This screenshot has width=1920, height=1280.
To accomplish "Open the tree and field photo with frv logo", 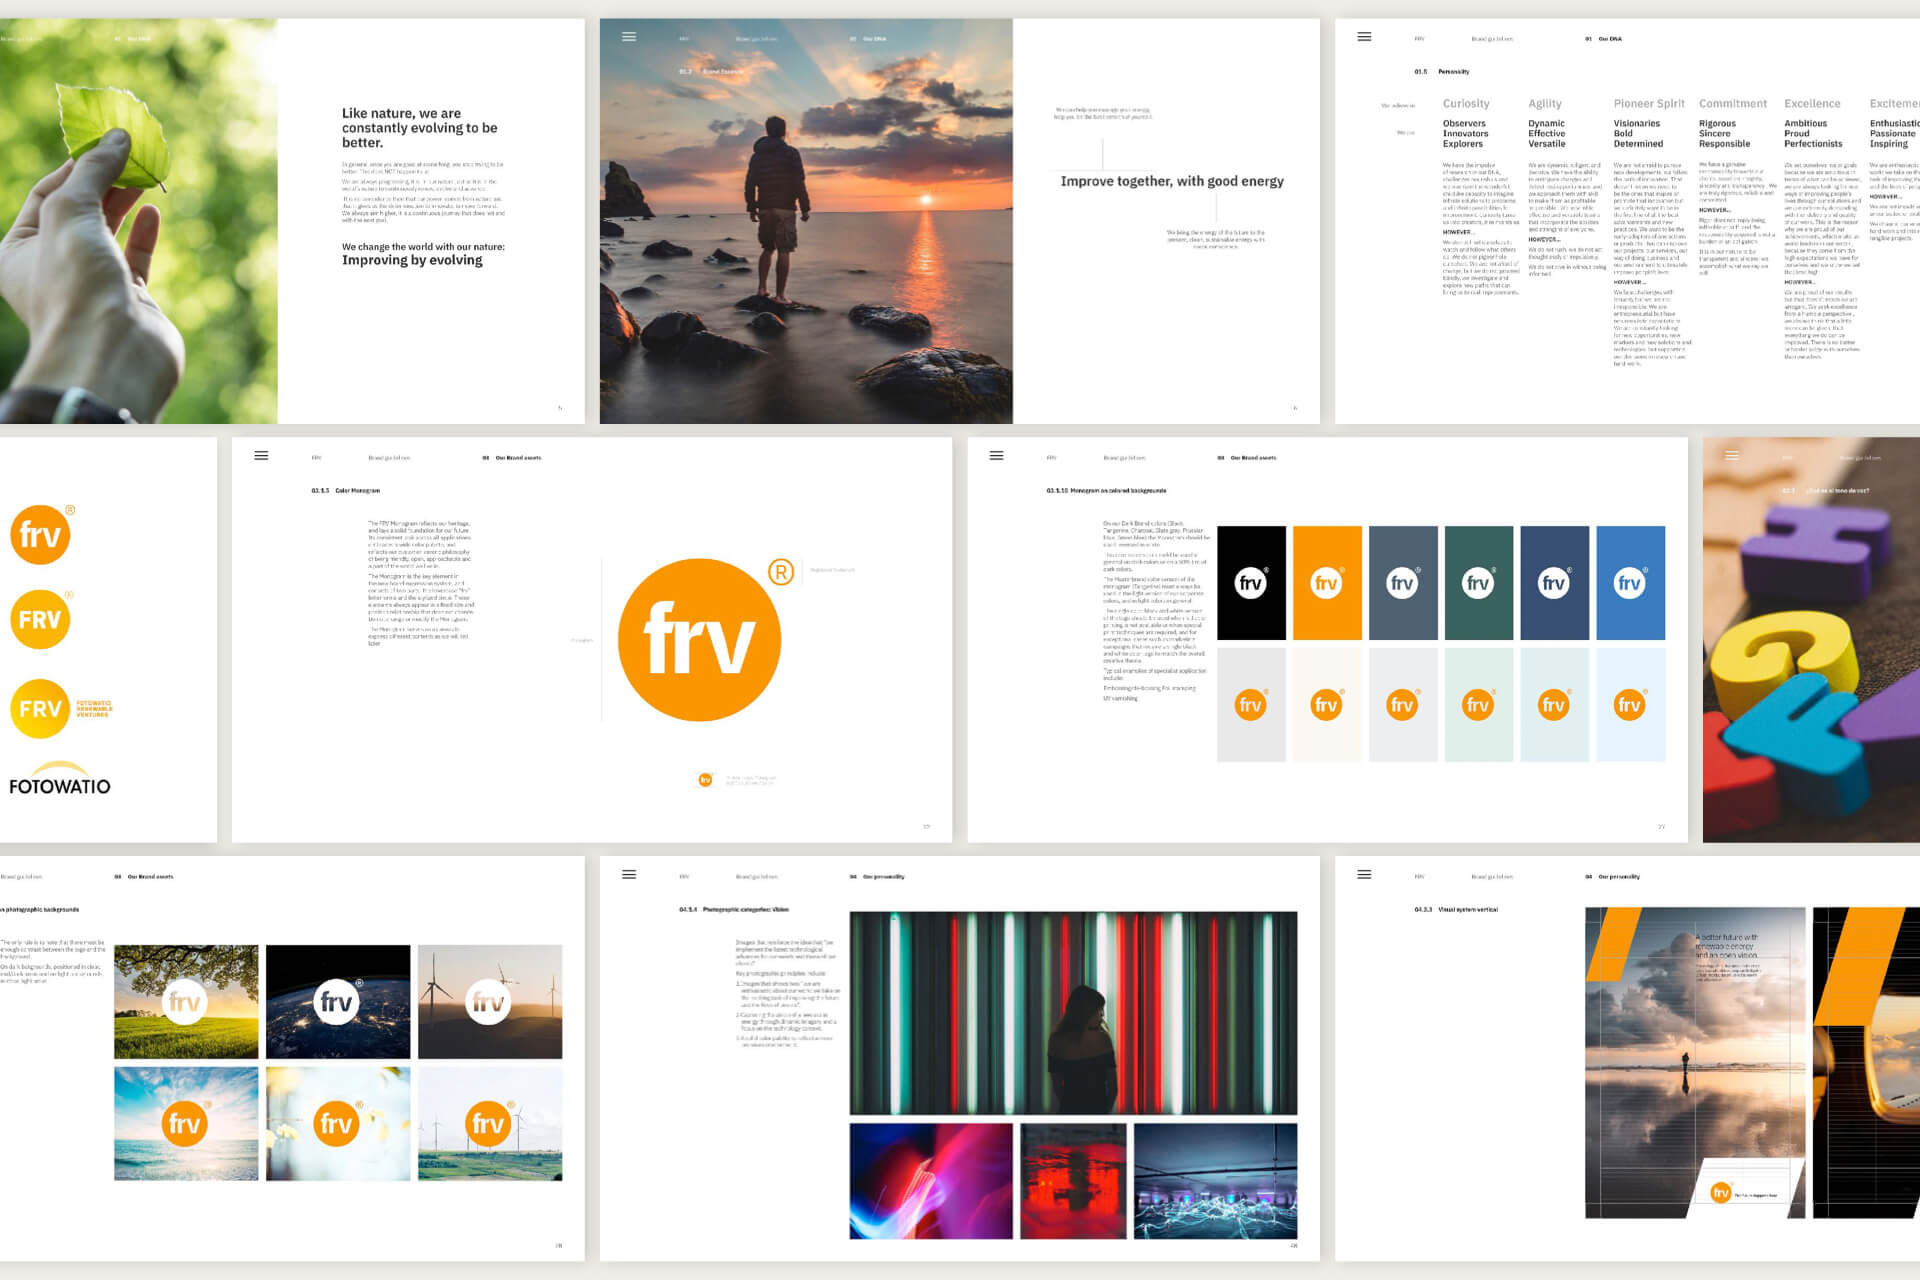I will click(x=186, y=1002).
